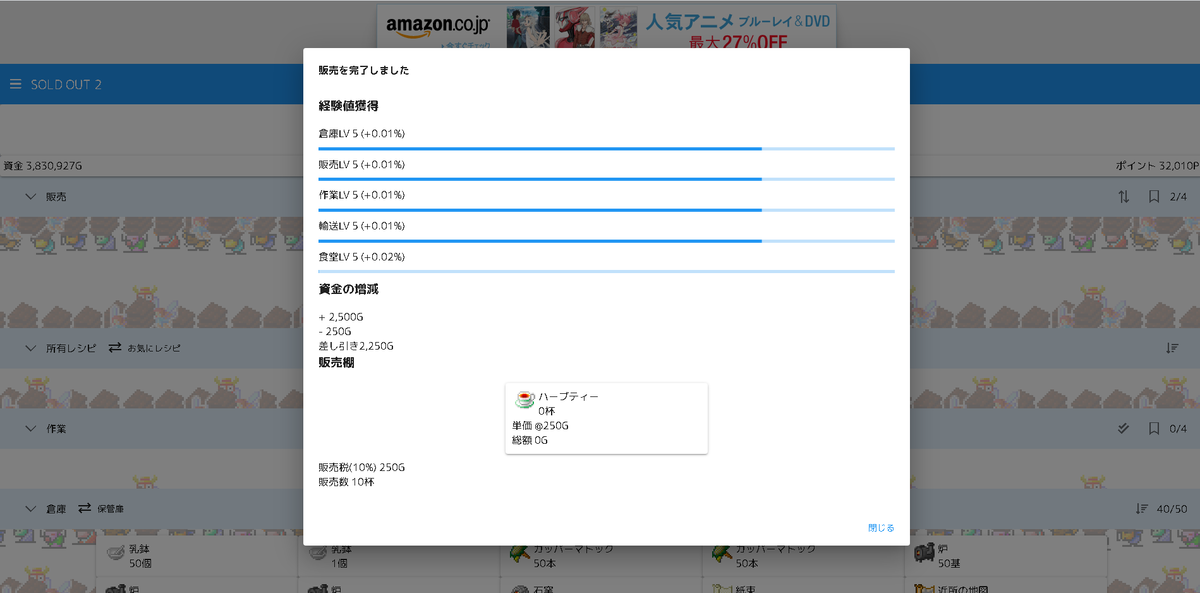Collapse the 販売 section

point(30,196)
